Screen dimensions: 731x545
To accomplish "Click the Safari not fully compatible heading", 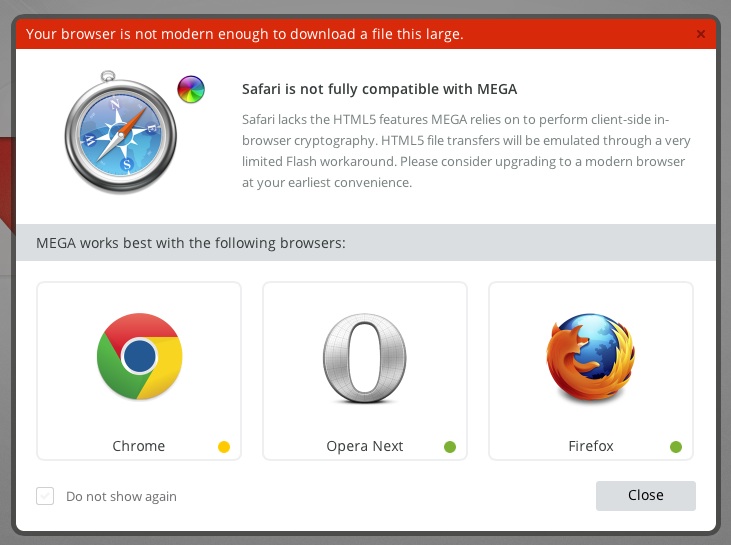I will tap(379, 89).
